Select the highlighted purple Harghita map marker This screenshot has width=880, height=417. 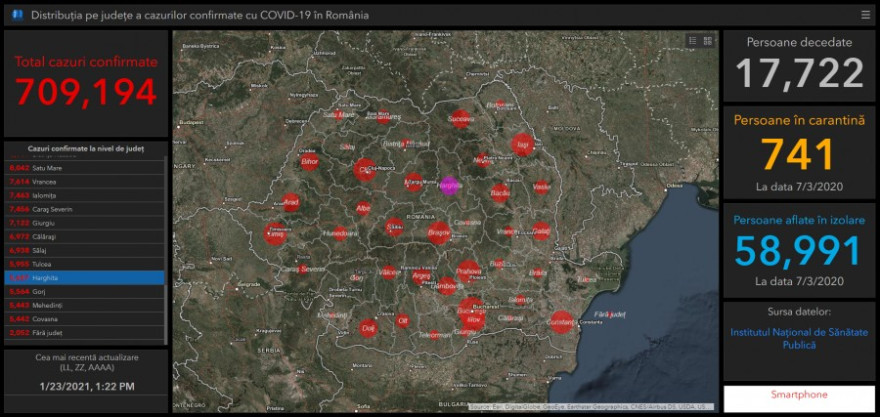pos(449,185)
